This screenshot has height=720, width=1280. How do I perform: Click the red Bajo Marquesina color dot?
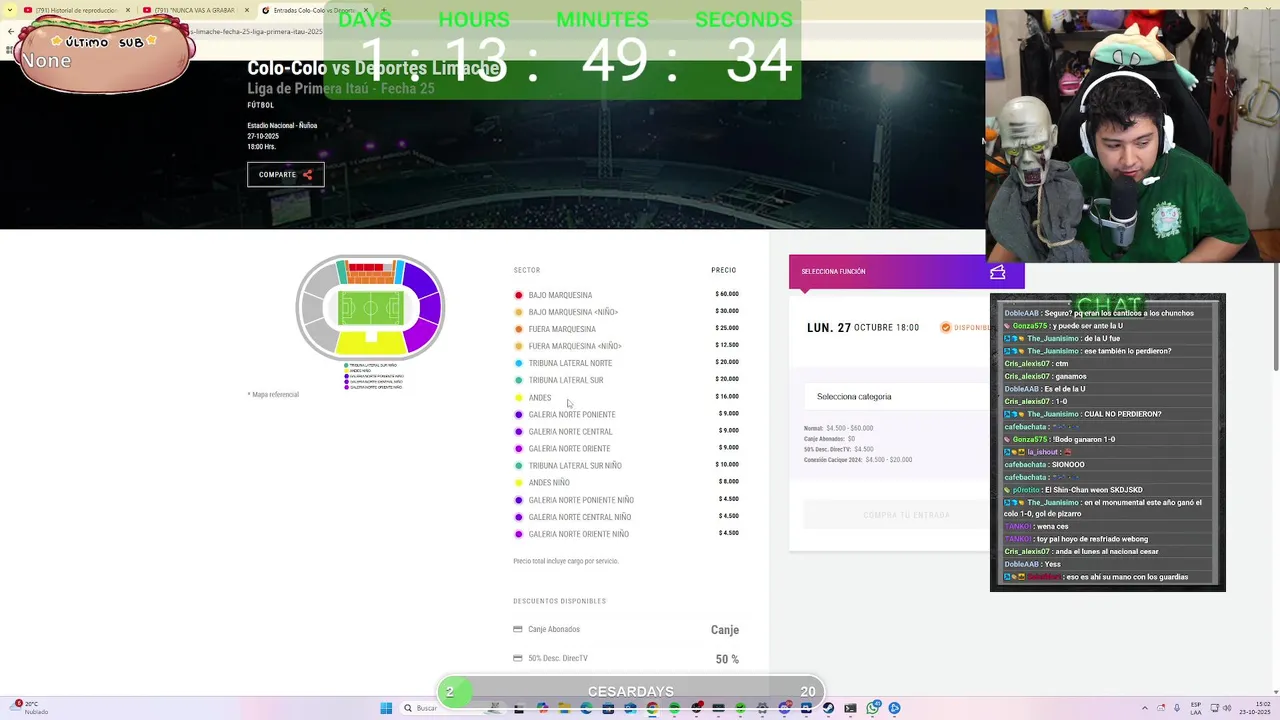(x=518, y=295)
